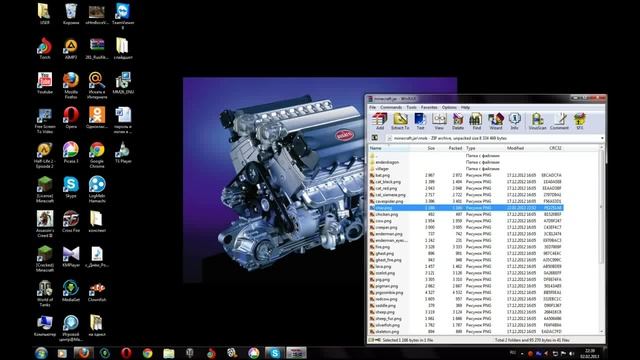Click the Info toolbar icon in WinRAR
640x360 pixels.
(x=514, y=121)
